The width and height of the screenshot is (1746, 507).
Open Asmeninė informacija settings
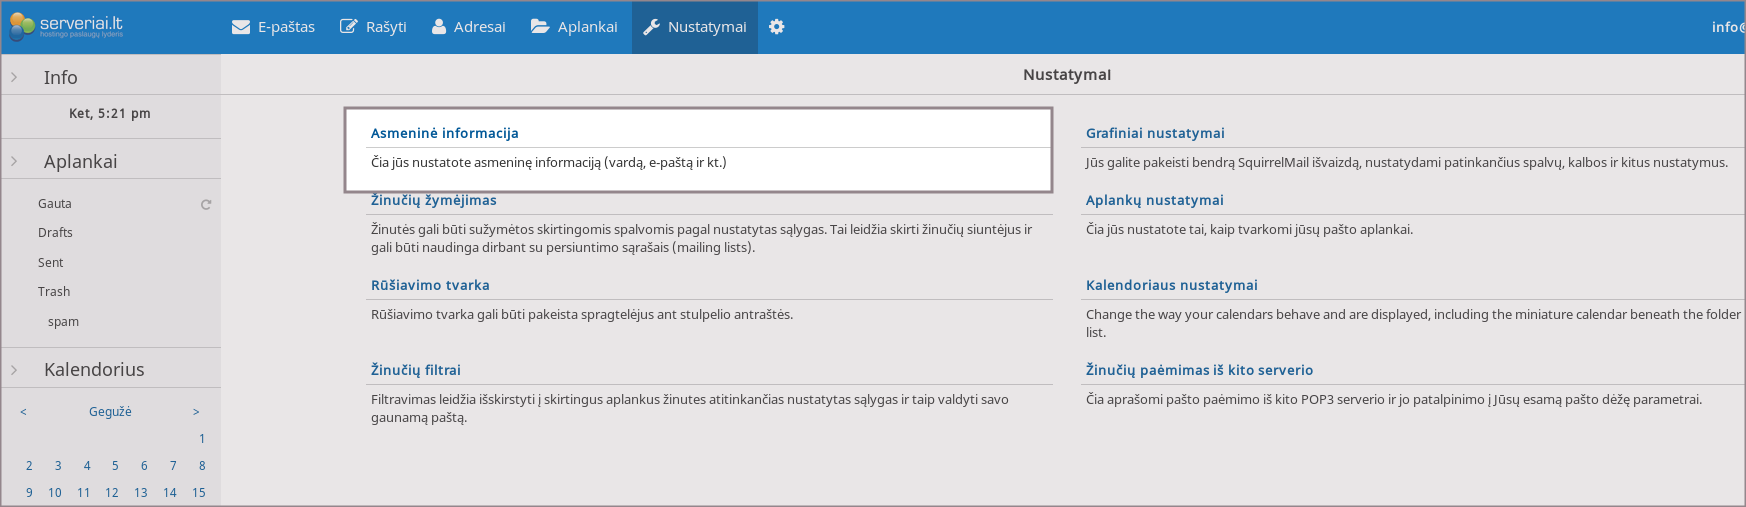444,133
